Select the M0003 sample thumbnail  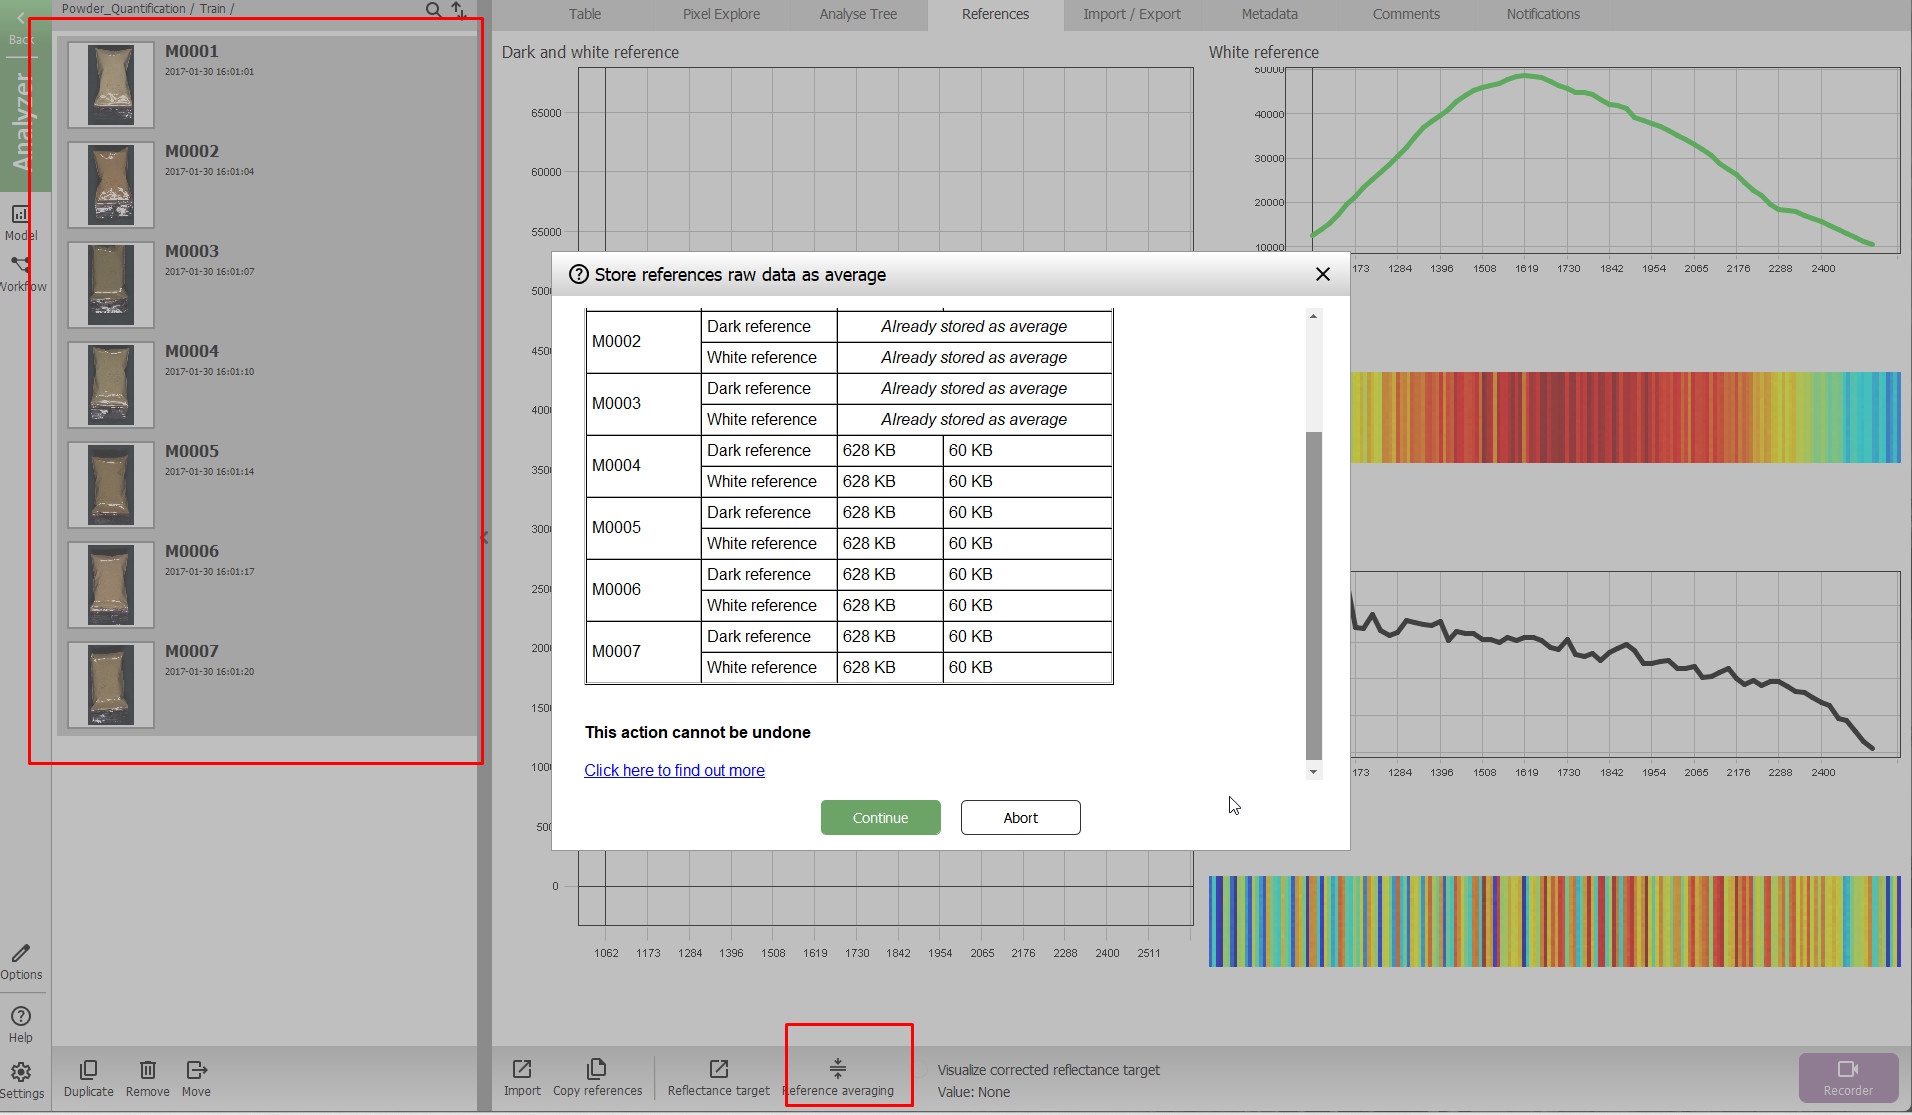(111, 284)
